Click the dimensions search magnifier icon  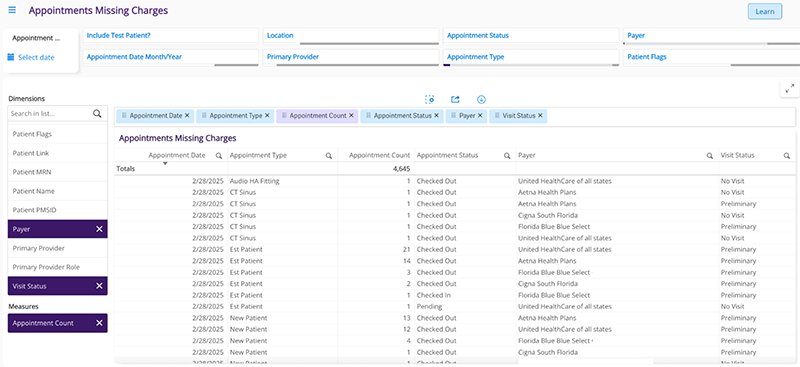point(97,114)
